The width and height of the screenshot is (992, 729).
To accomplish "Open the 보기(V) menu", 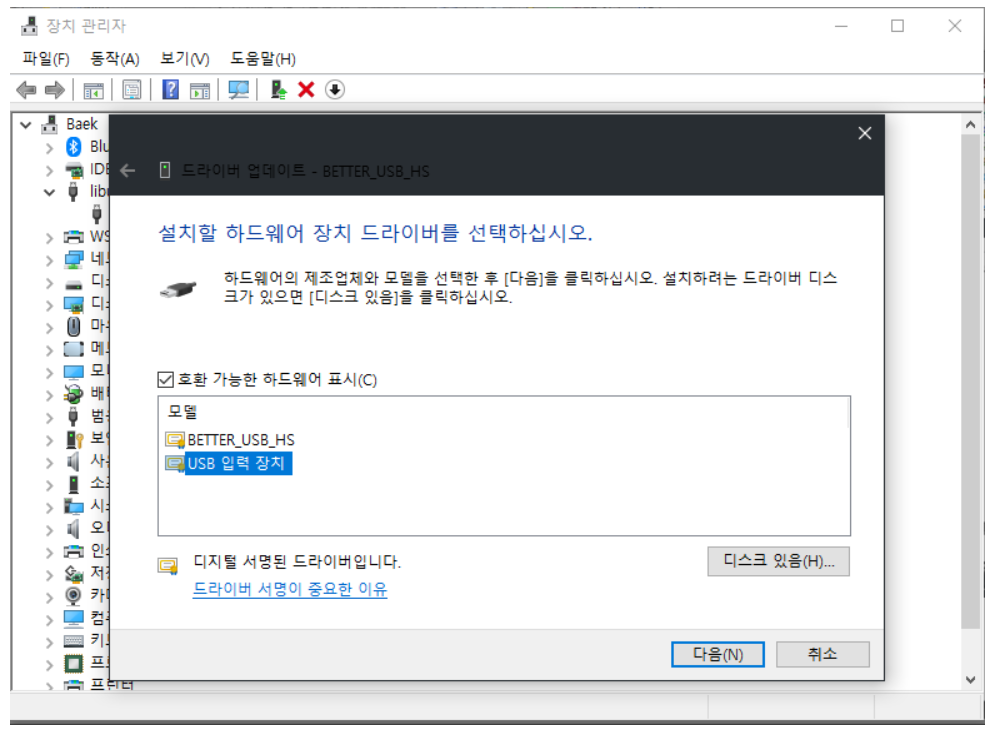I will tap(184, 59).
